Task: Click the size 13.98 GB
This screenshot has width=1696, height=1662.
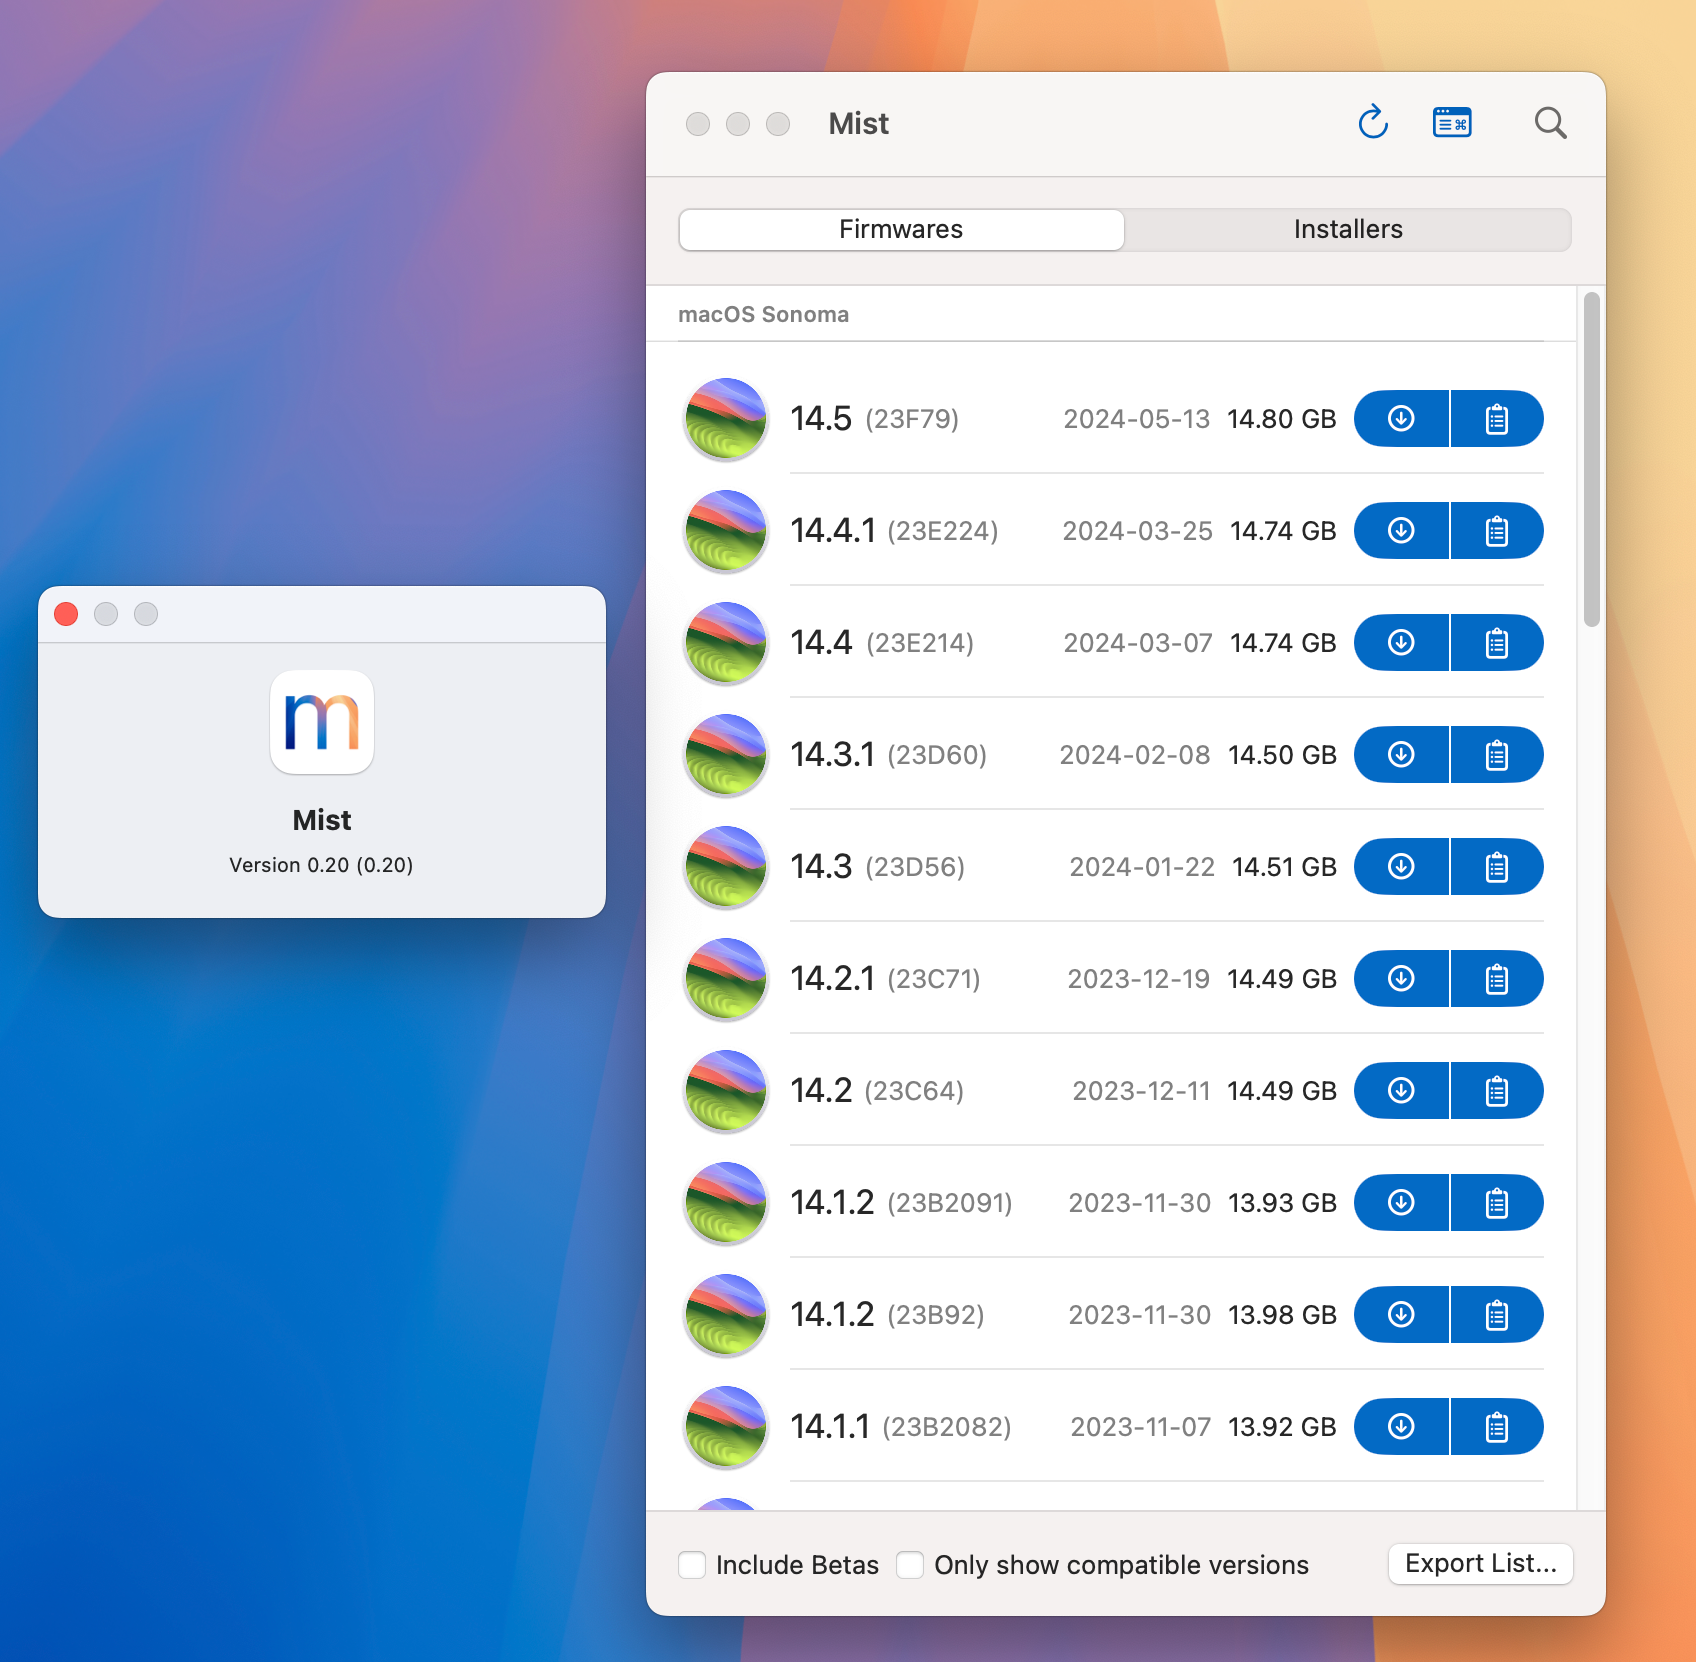Action: pos(1282,1314)
